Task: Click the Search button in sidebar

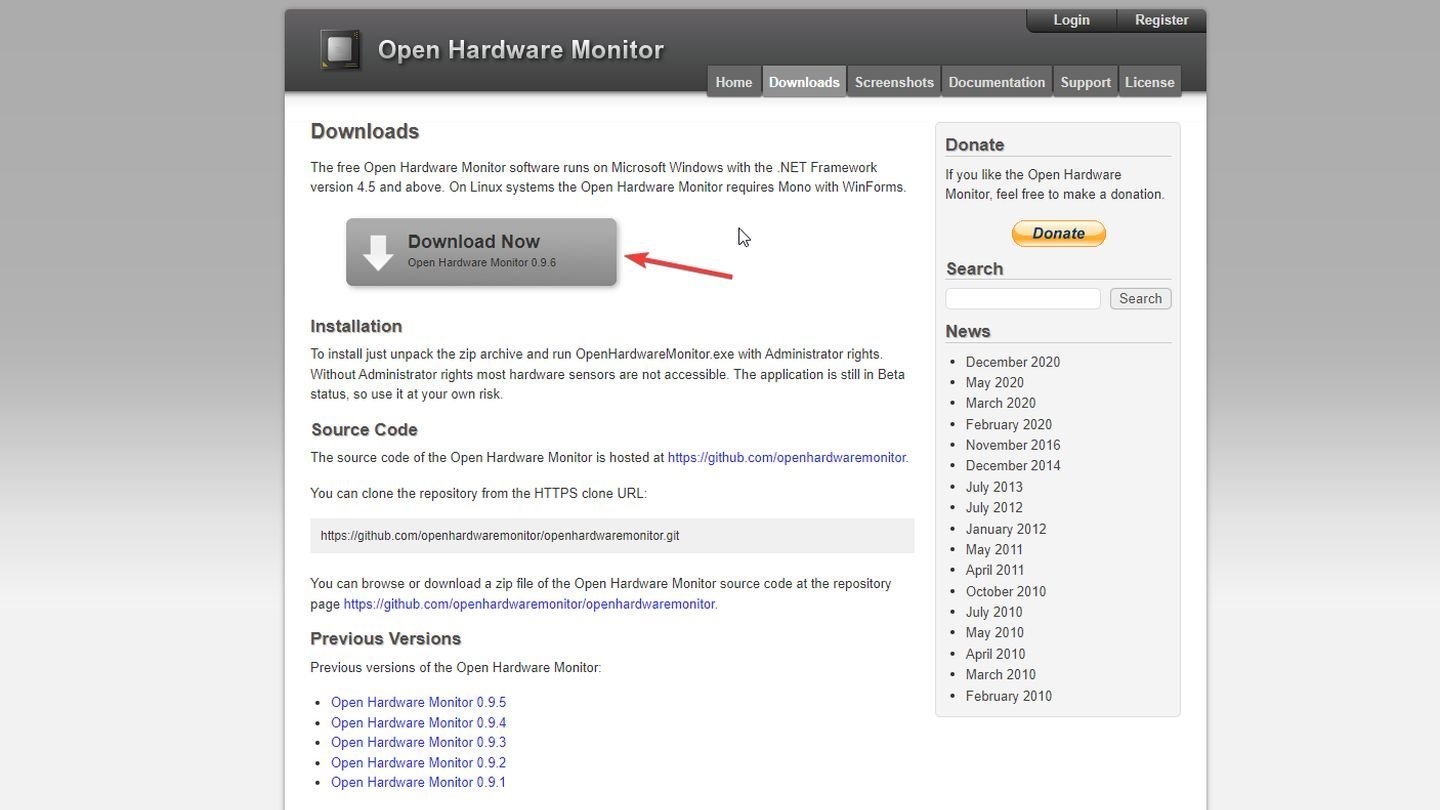Action: [1140, 299]
